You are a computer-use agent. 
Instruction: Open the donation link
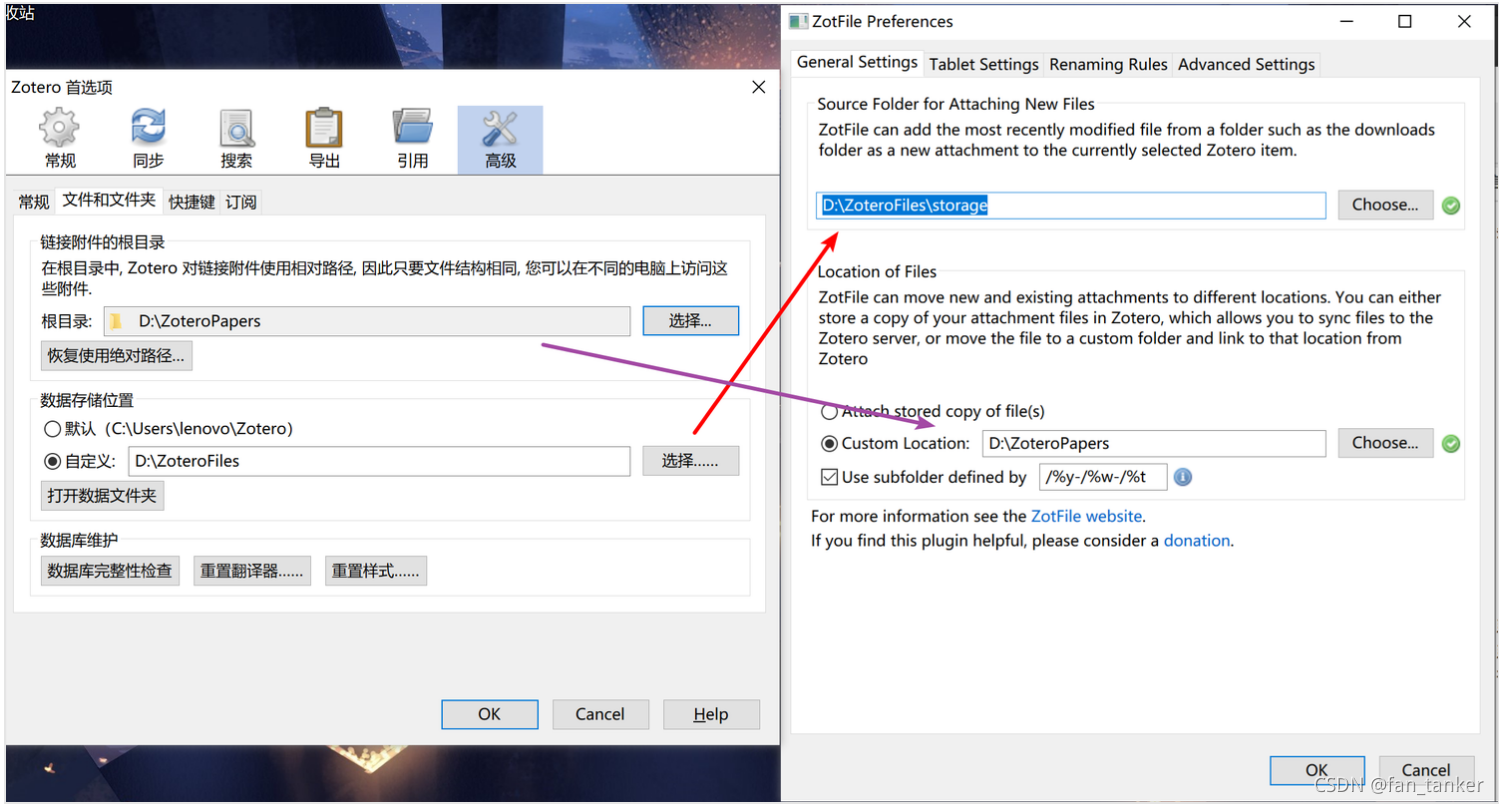tap(1197, 540)
